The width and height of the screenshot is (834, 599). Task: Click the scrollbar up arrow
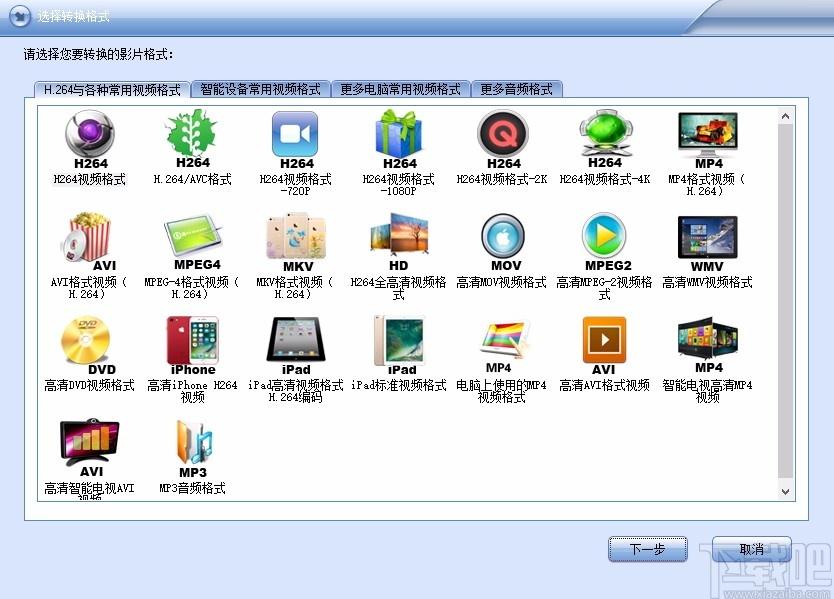[x=786, y=116]
